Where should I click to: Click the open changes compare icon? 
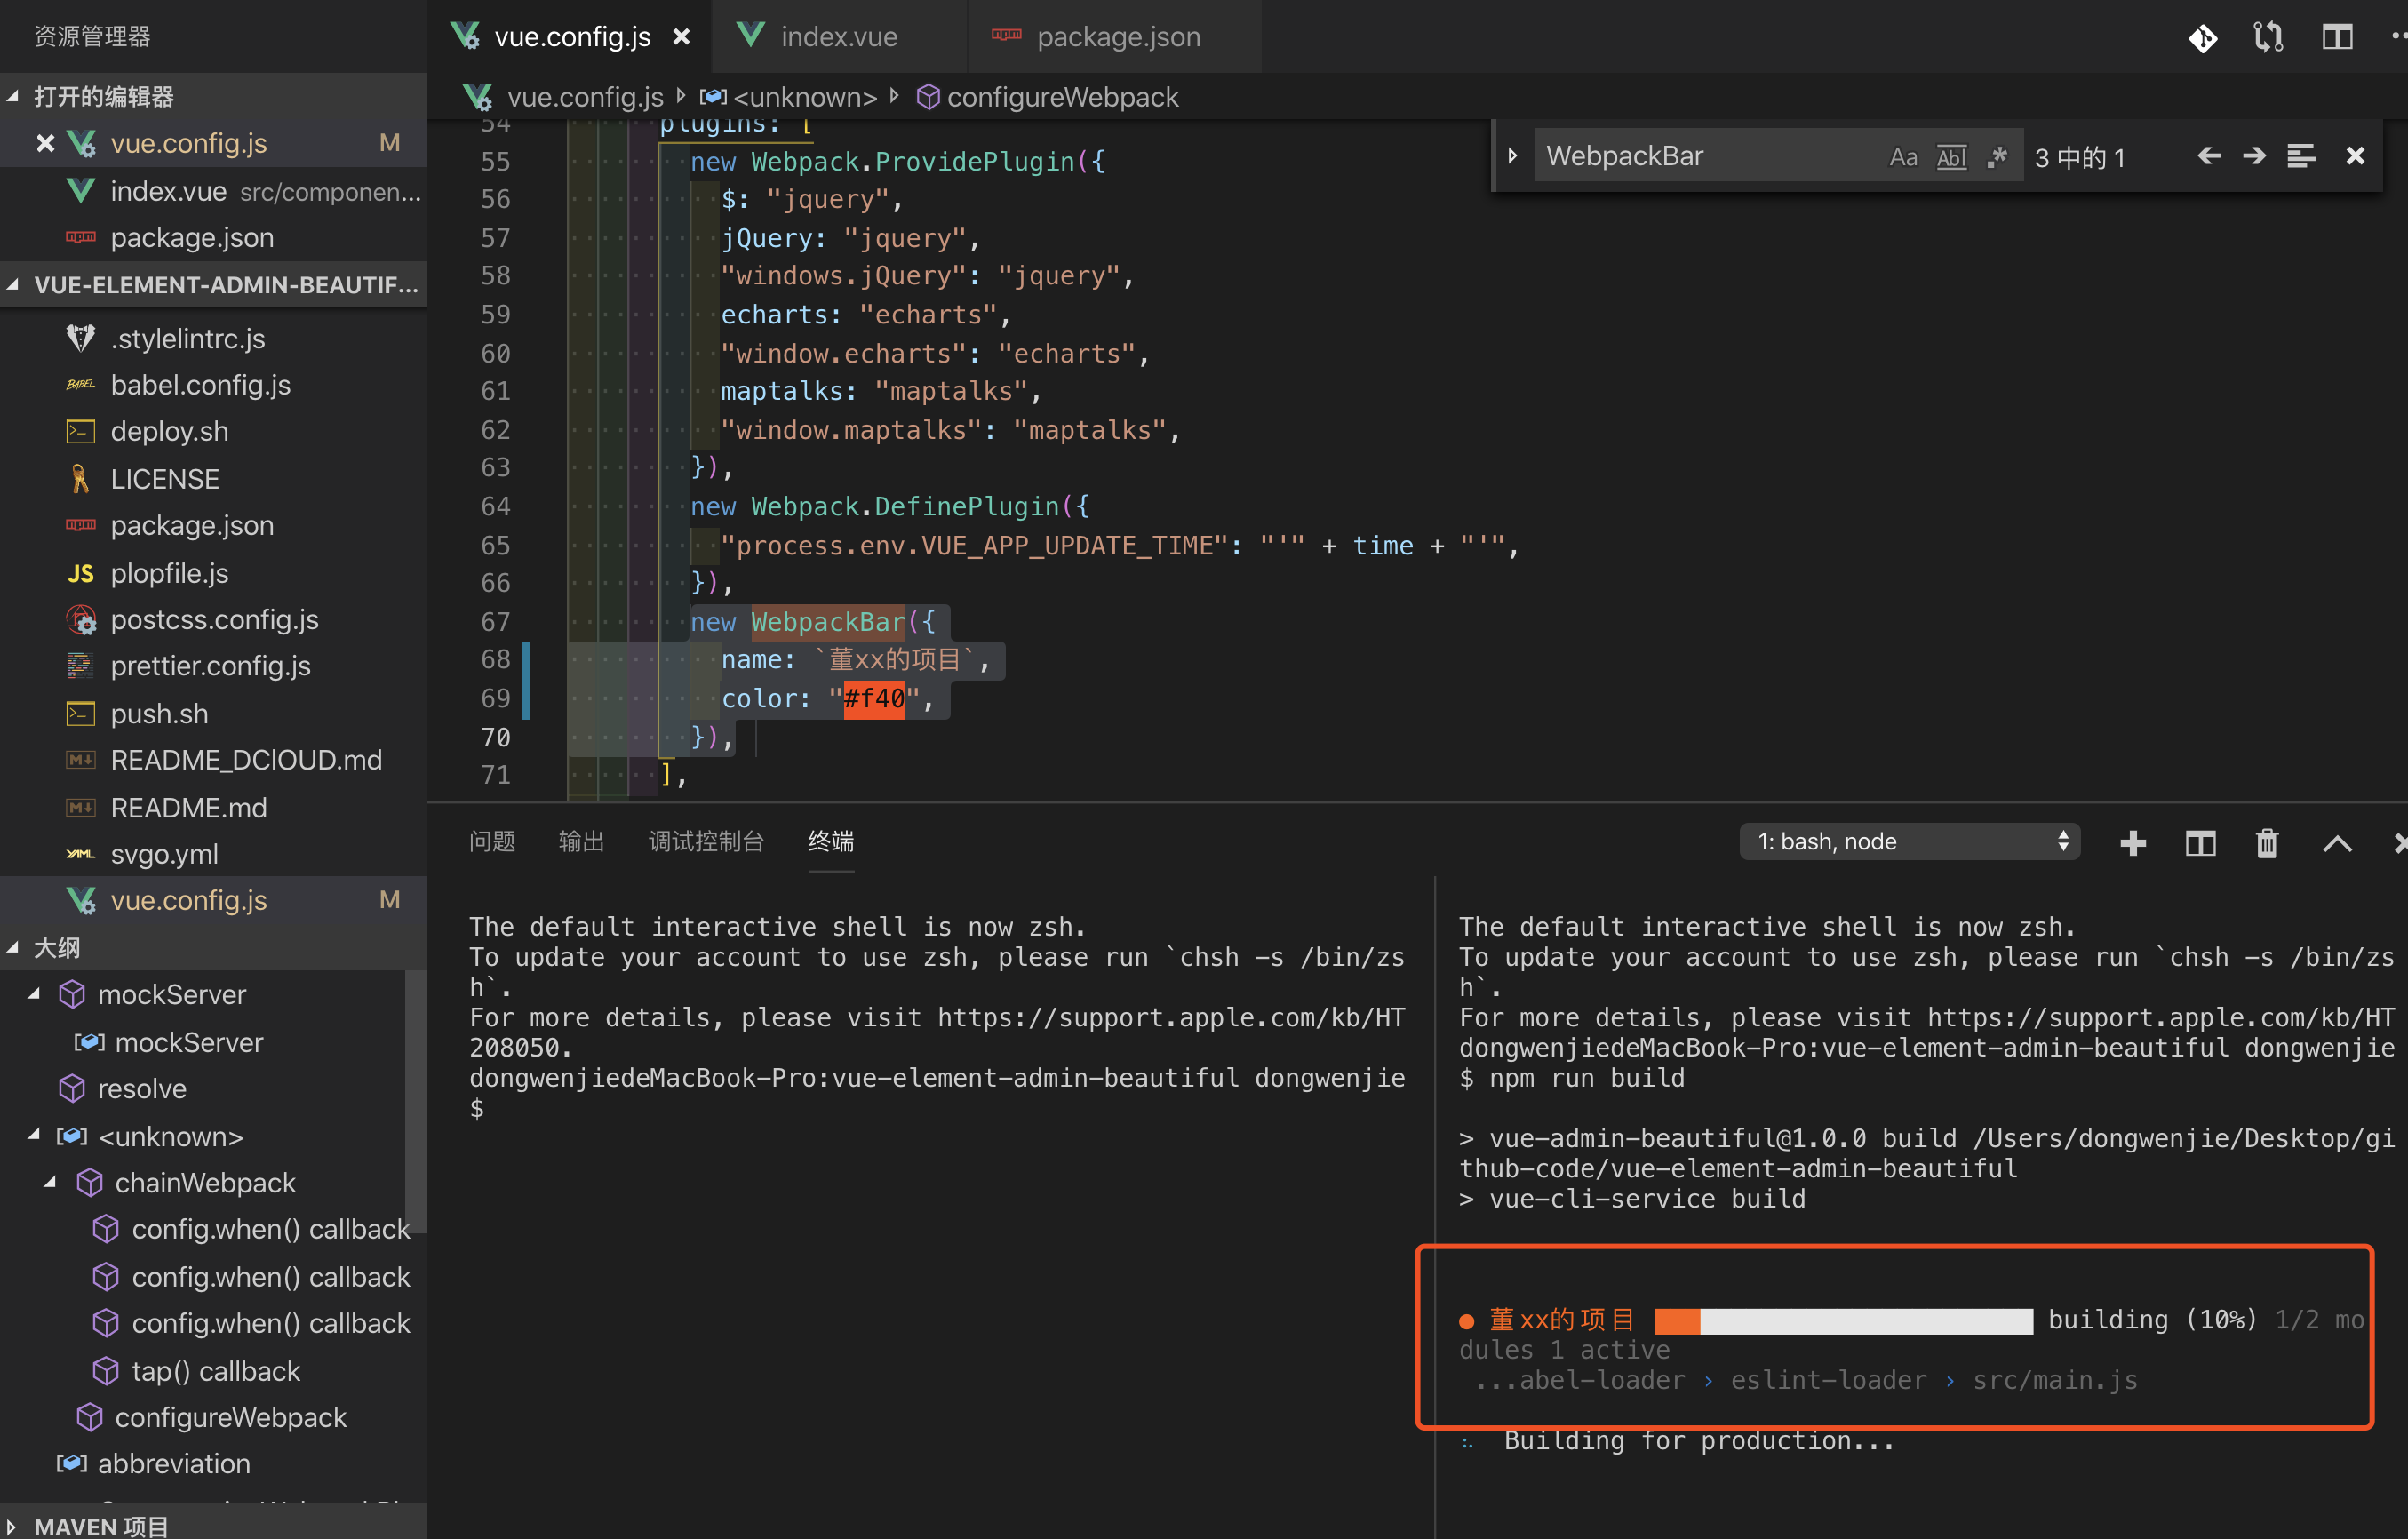[2268, 37]
